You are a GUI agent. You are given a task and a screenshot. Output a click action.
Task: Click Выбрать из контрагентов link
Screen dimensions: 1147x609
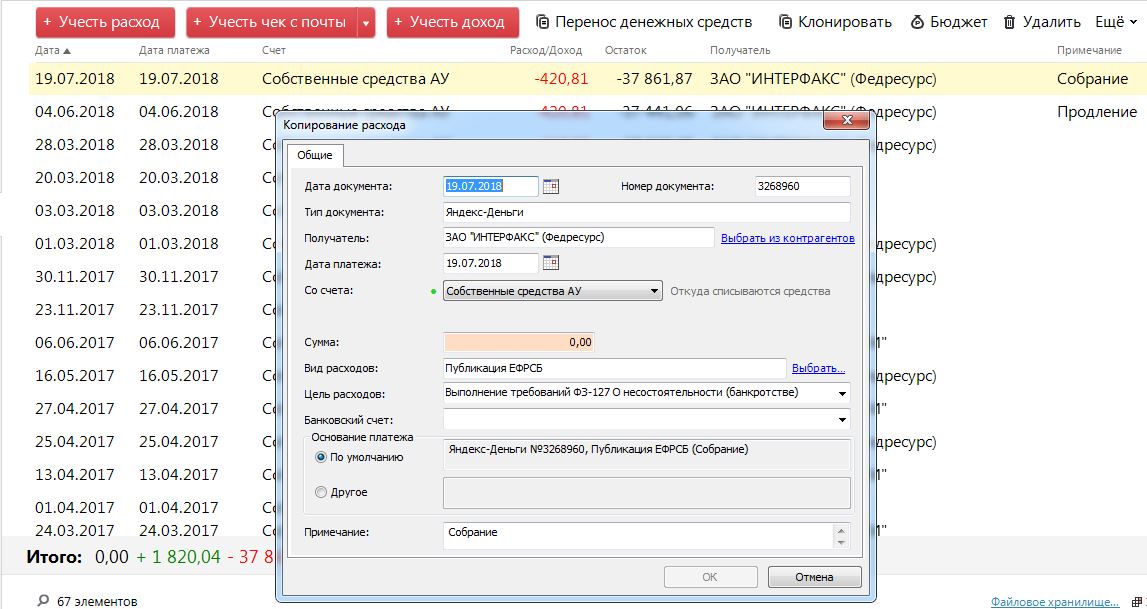click(x=787, y=238)
